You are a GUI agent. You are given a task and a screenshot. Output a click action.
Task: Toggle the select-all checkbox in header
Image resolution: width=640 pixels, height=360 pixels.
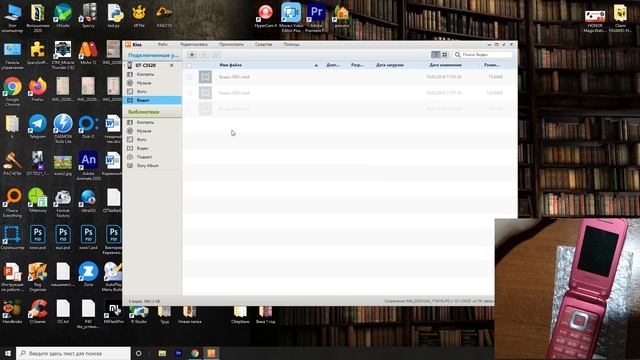tap(189, 65)
